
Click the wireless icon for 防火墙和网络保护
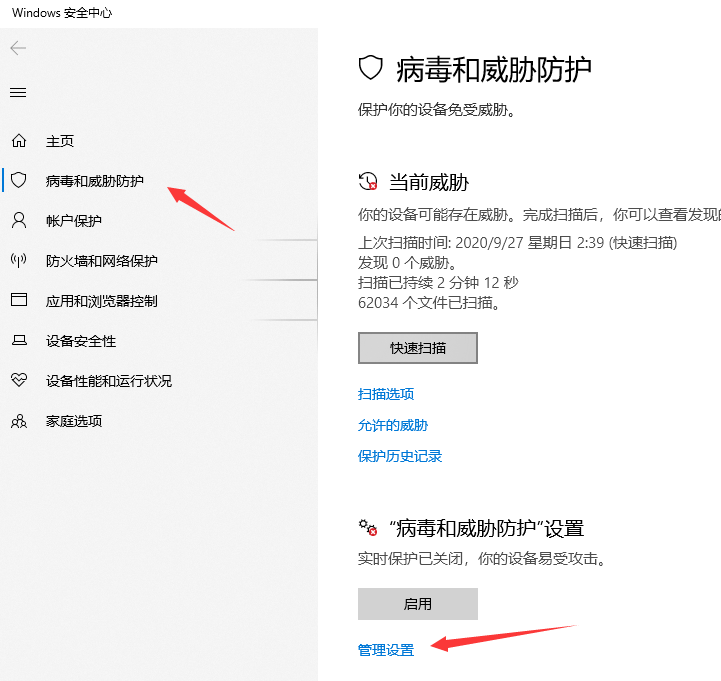pos(18,261)
